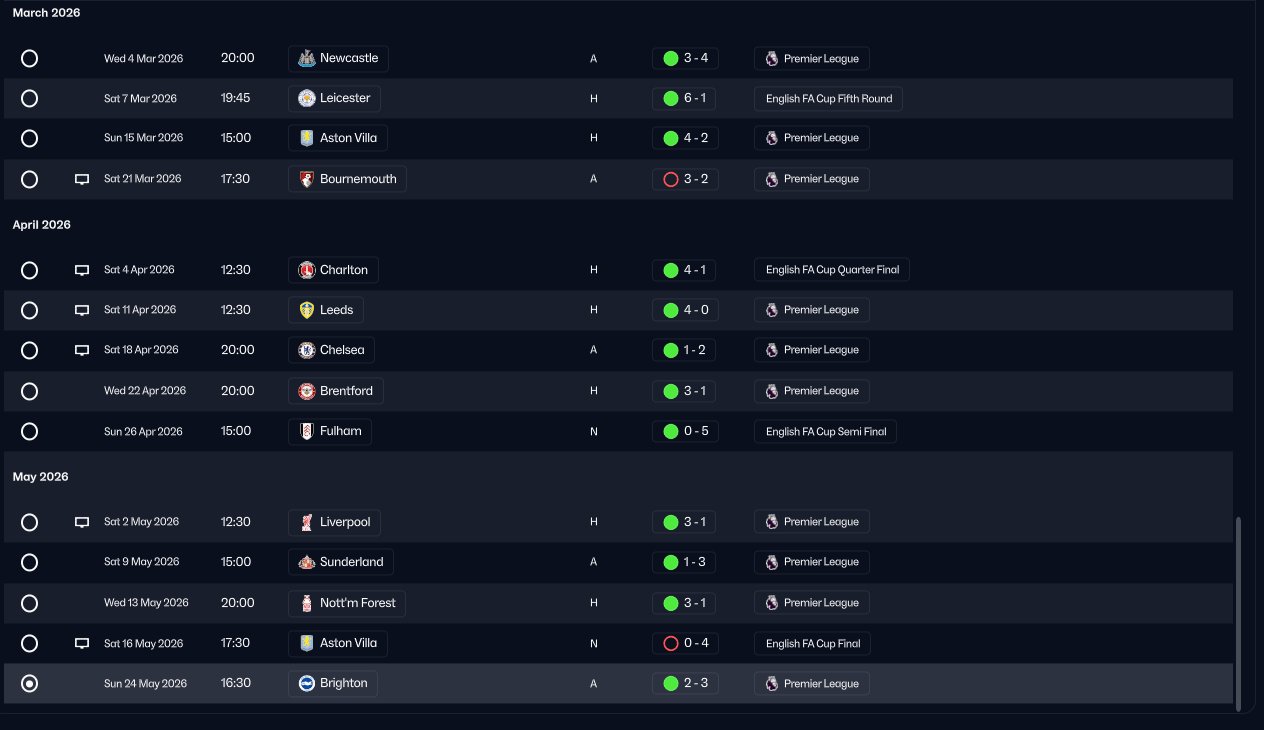This screenshot has height=730, width=1264.
Task: Open the 0 - 4 Aston Villa final result
Action: (x=685, y=644)
